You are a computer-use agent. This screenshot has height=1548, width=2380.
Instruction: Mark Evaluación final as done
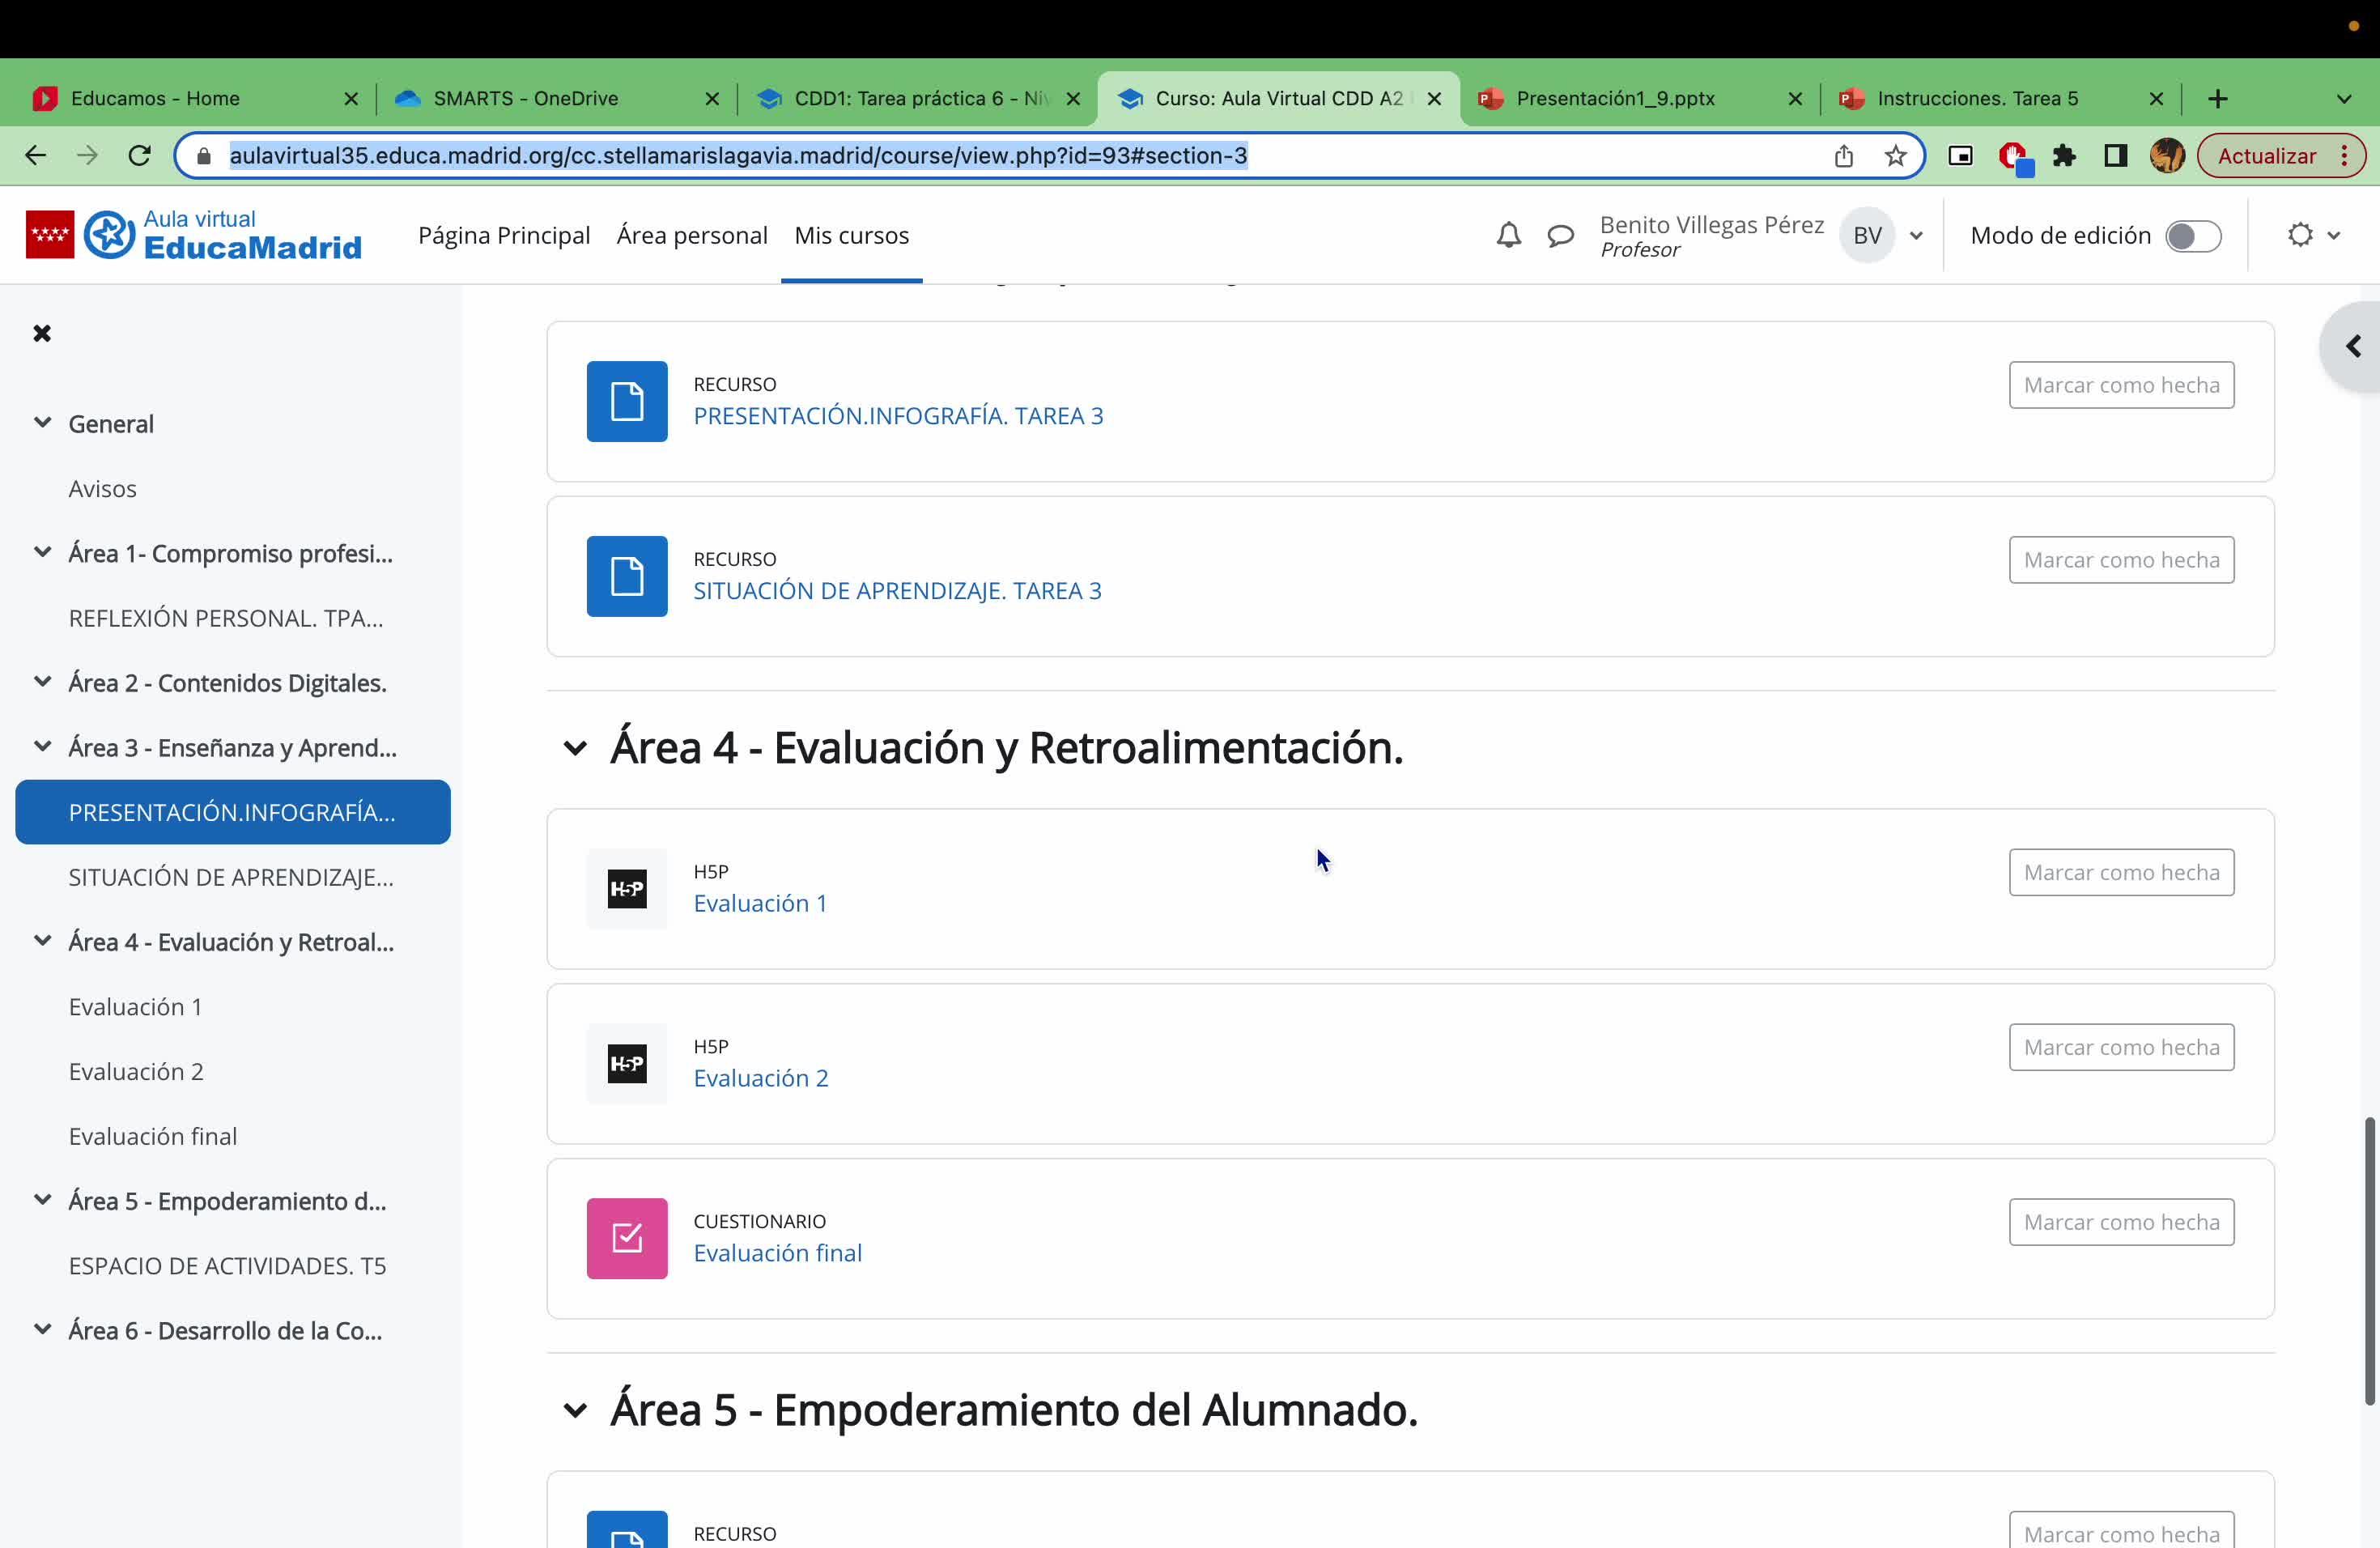click(x=2120, y=1222)
